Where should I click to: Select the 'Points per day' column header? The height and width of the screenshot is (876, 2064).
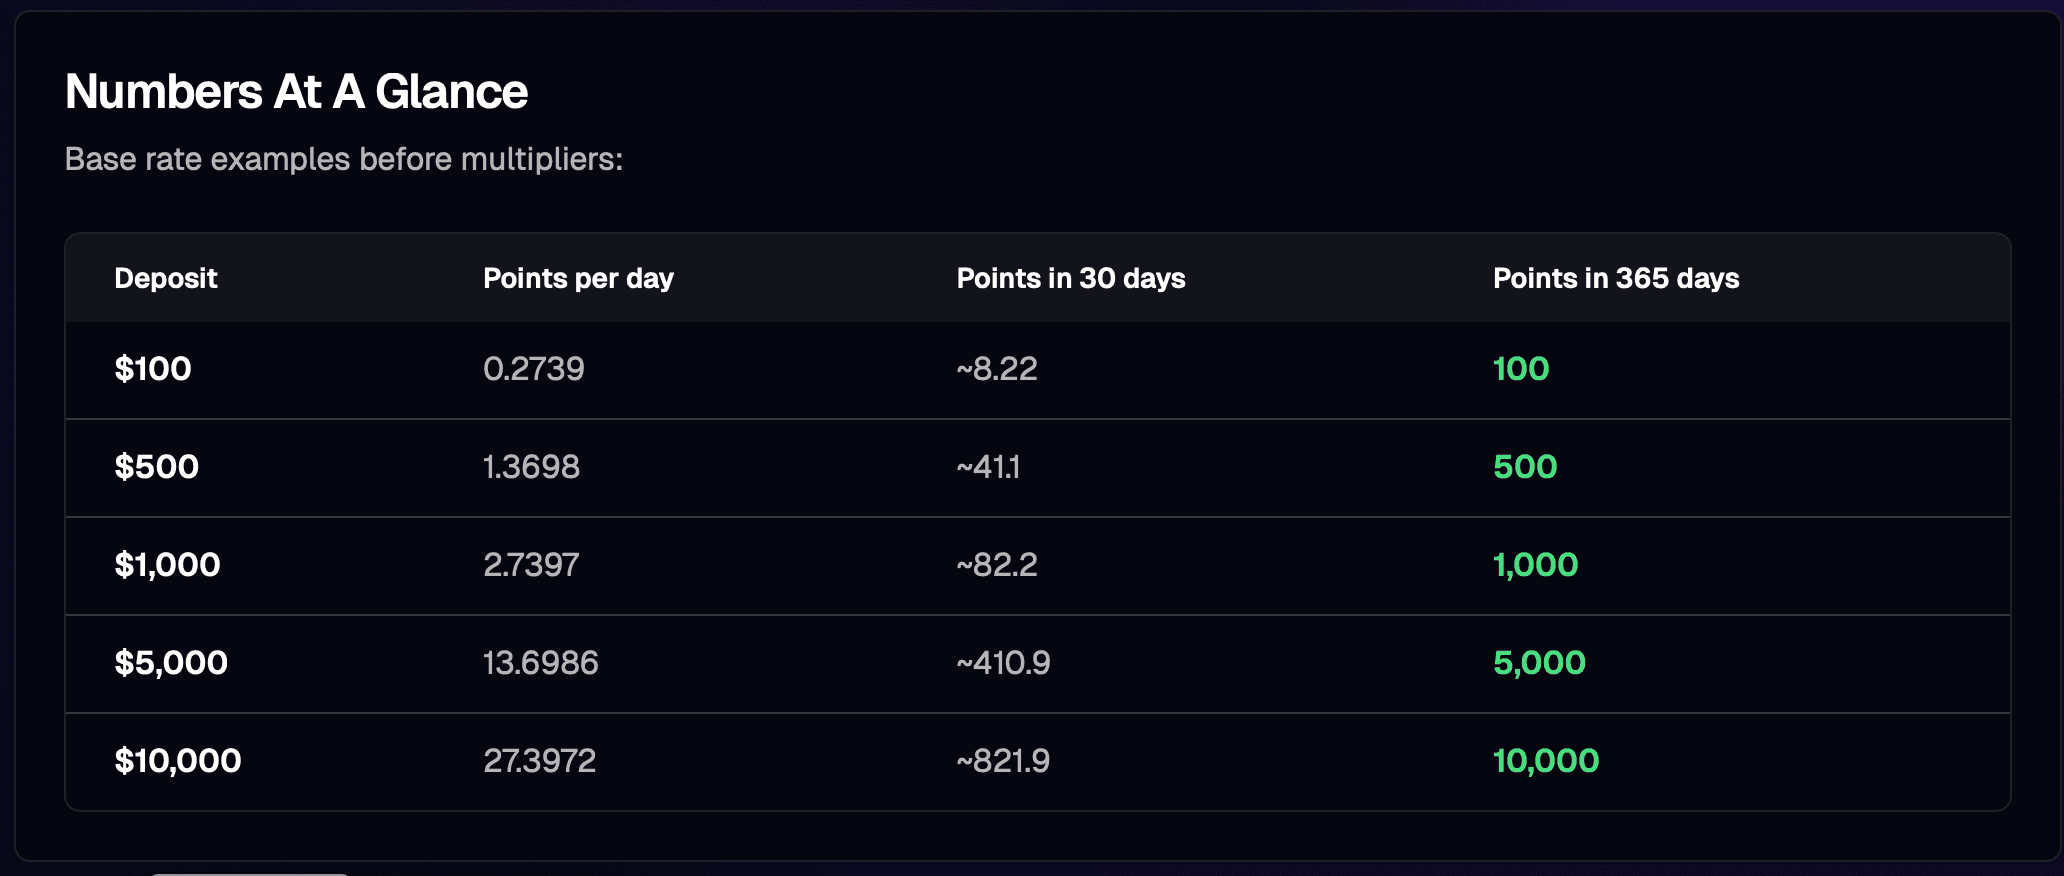578,278
